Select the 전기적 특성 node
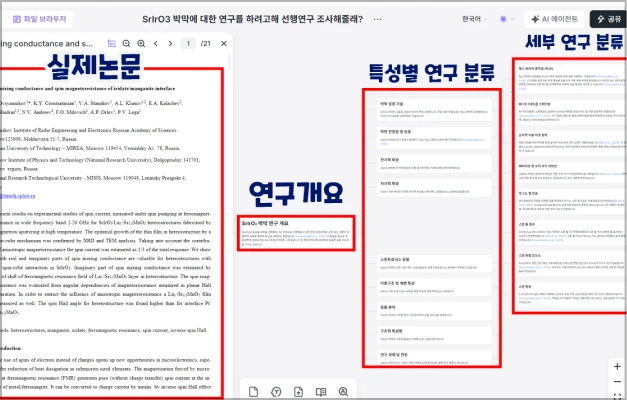This screenshot has width=627, height=400. click(x=433, y=164)
